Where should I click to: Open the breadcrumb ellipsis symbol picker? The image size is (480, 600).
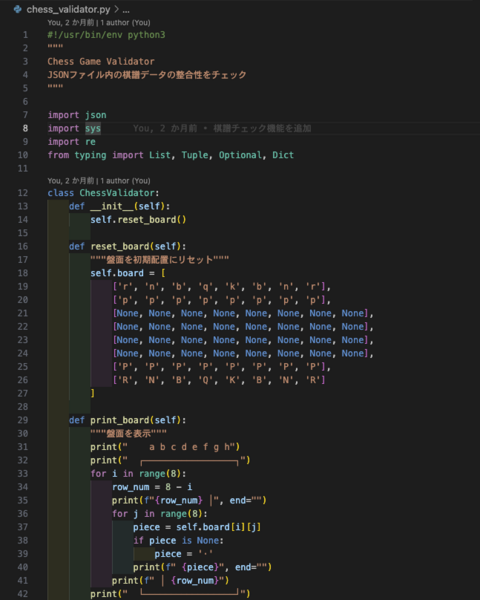(126, 10)
